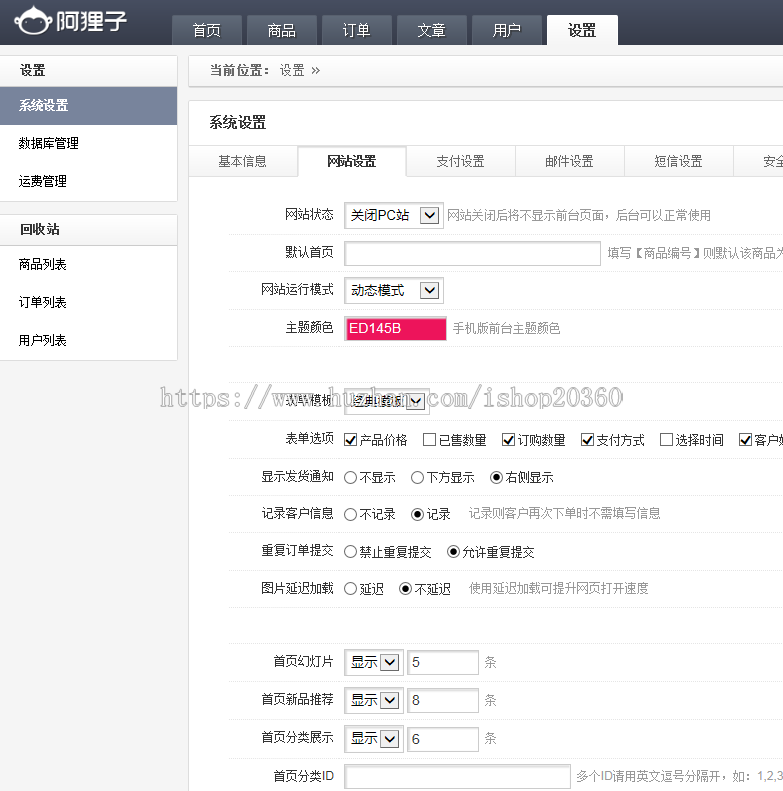Image resolution: width=783 pixels, height=791 pixels.
Task: Switch to the 邮件设置 tab
Action: 570,161
